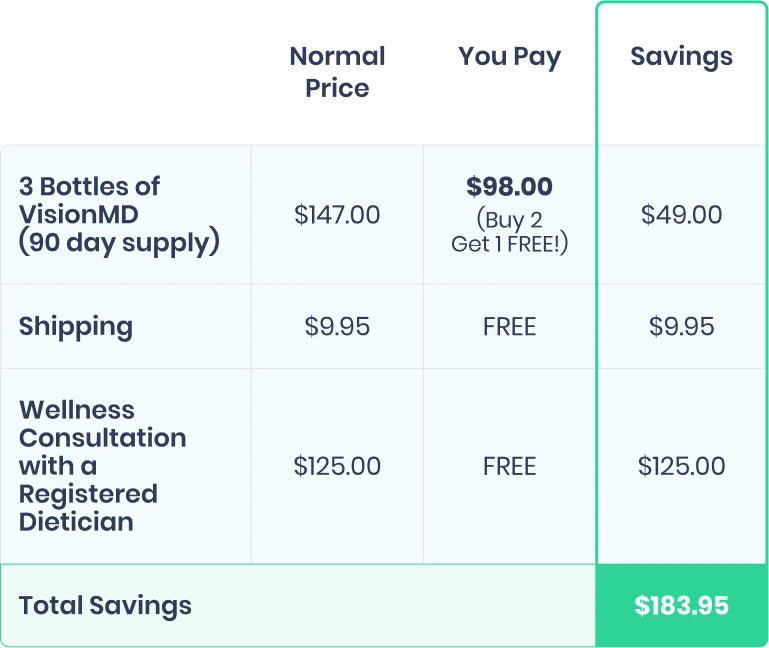The width and height of the screenshot is (769, 648).
Task: Click FREE in the Wellness Consultation row
Action: (x=509, y=466)
